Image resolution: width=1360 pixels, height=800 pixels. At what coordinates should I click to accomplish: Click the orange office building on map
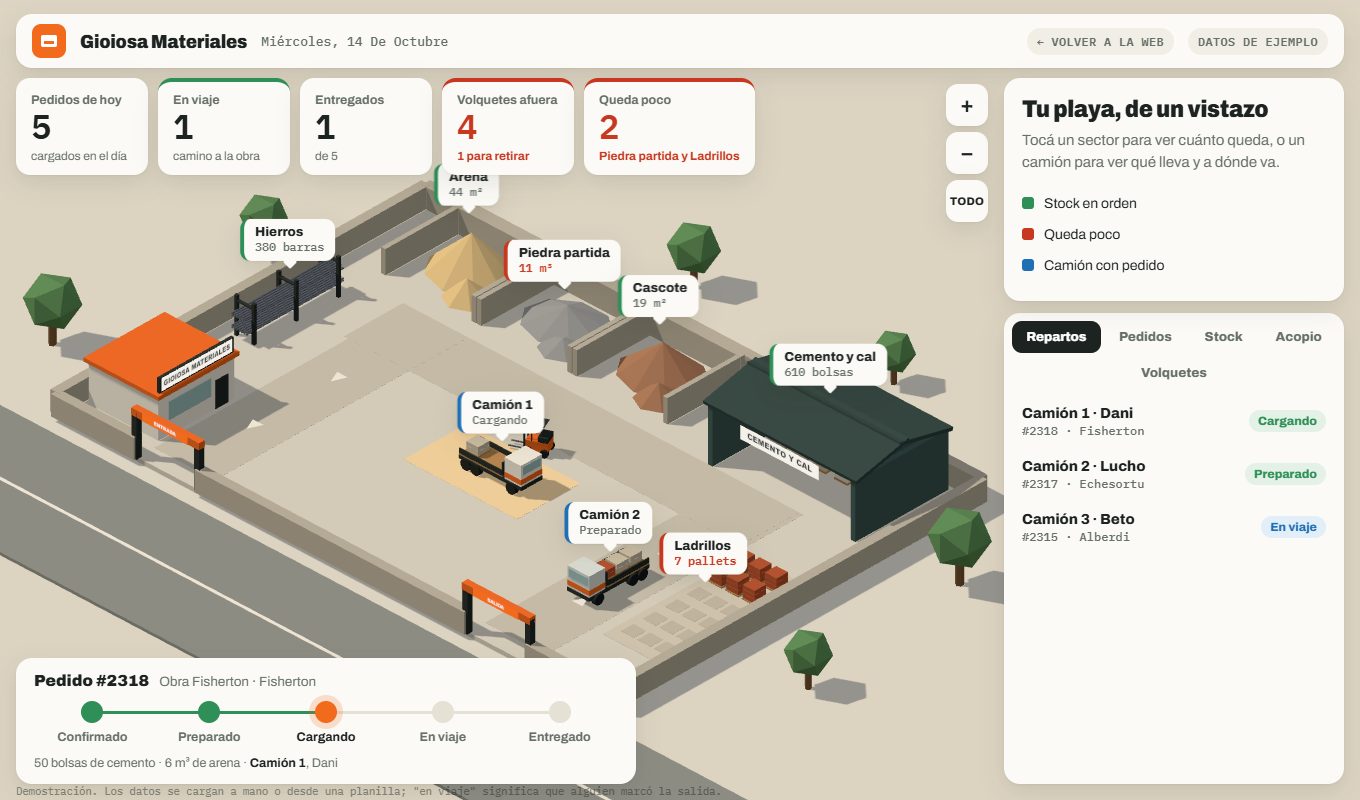point(162,369)
